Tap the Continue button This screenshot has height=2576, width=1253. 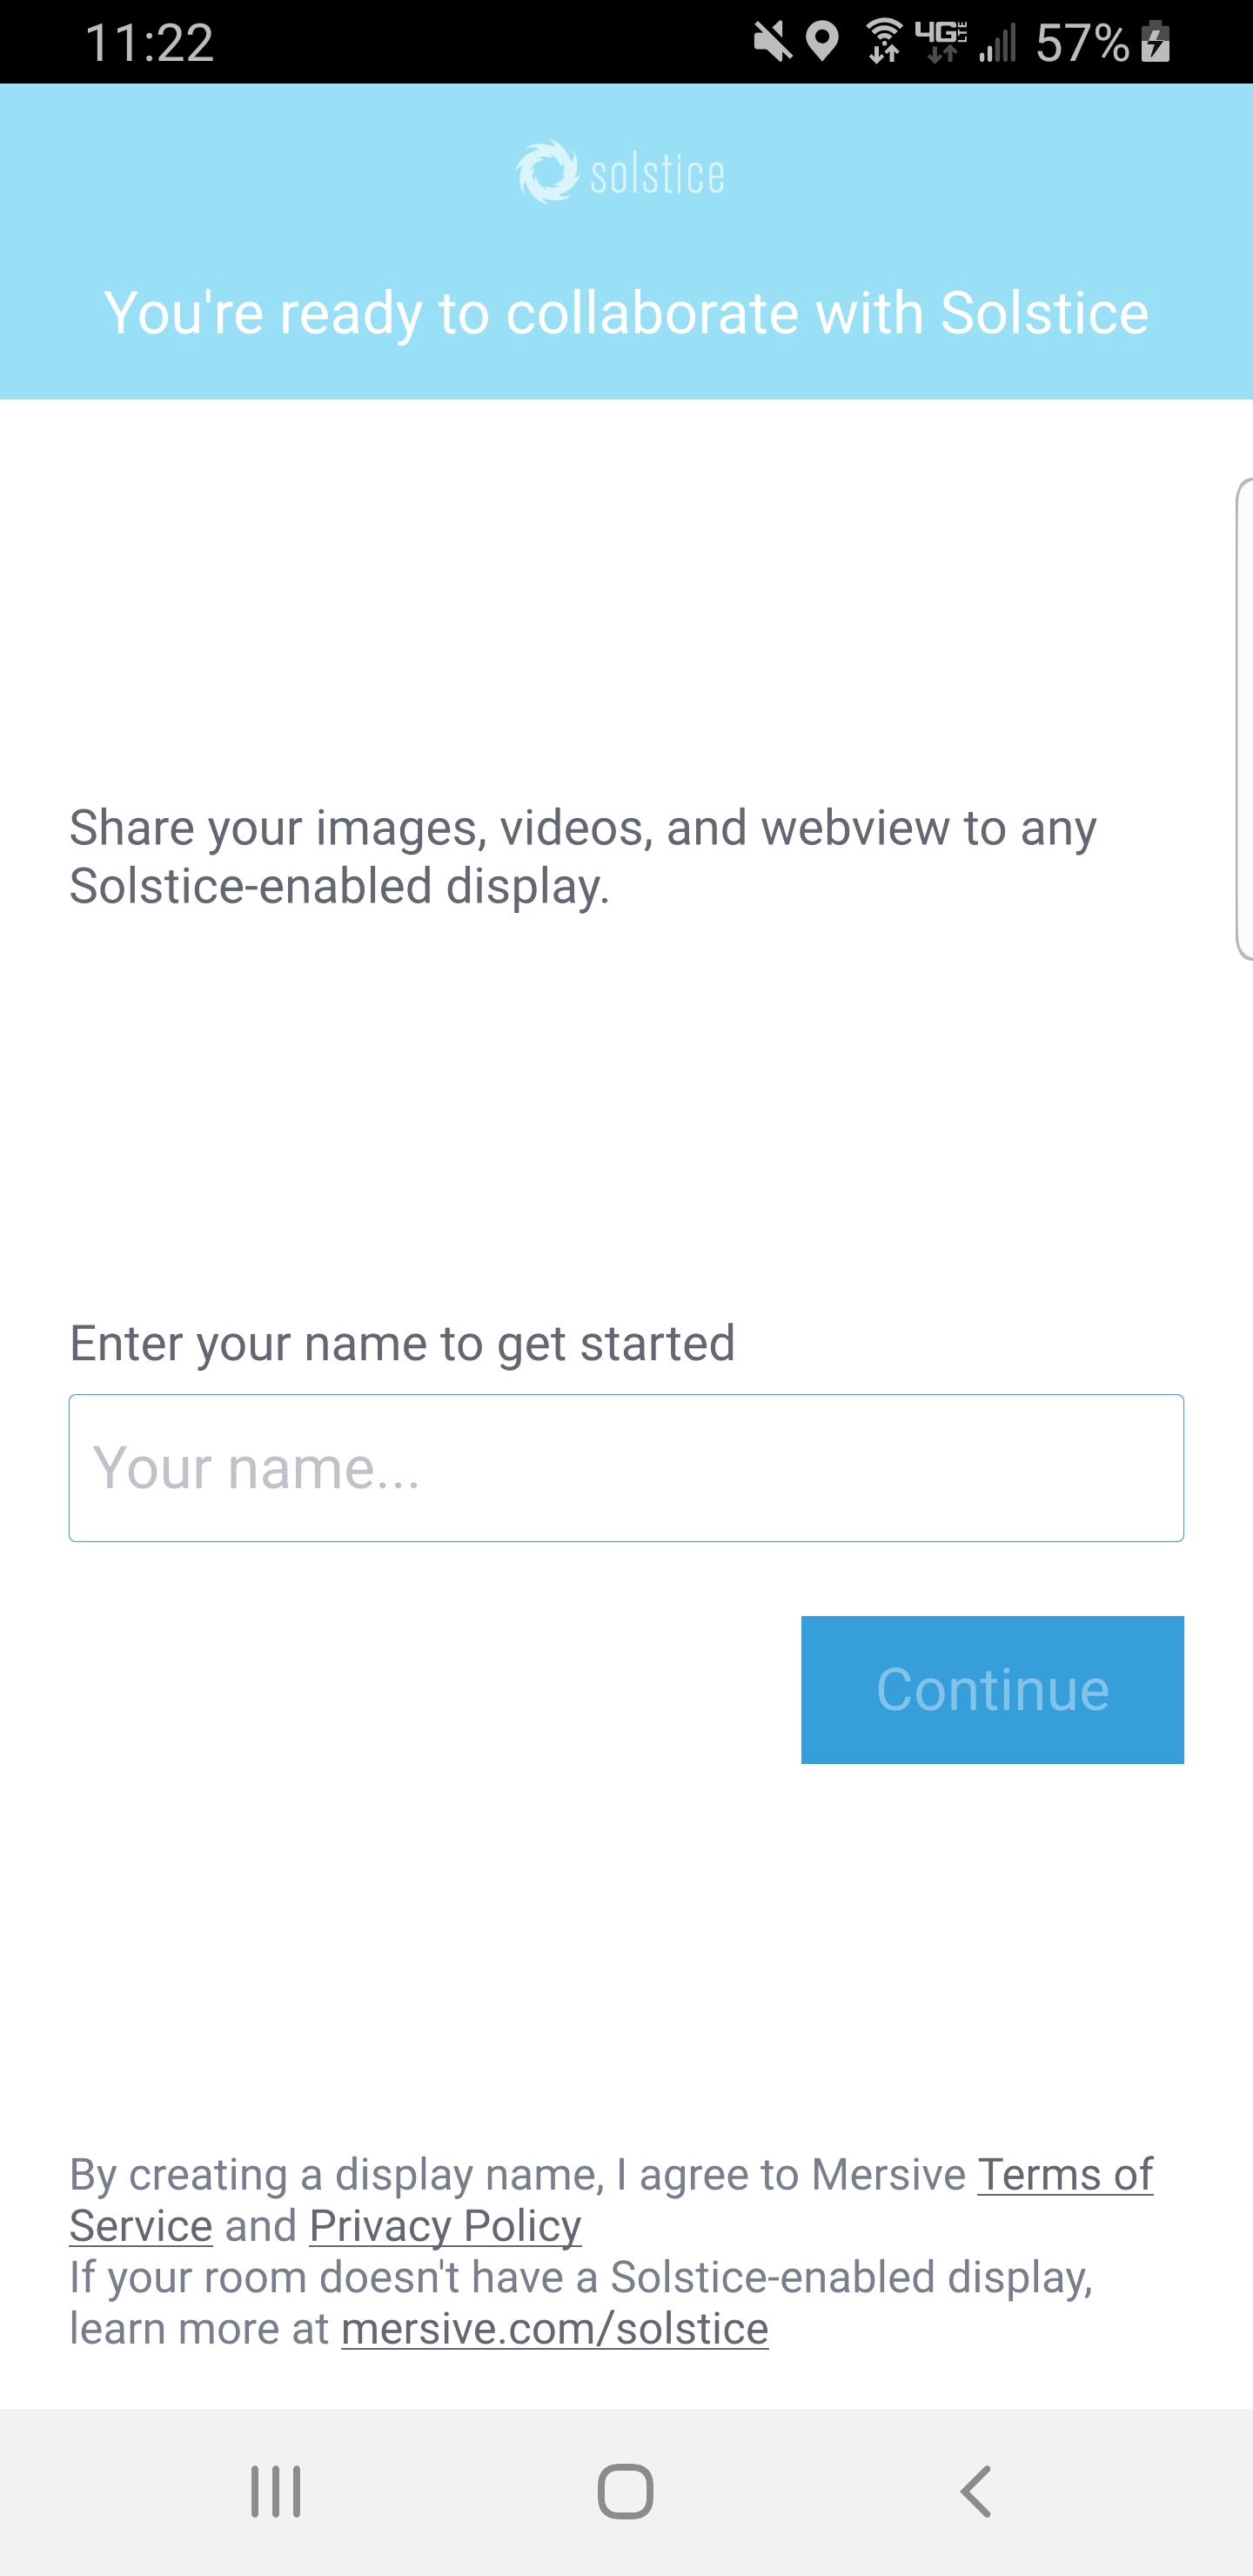[x=992, y=1690]
